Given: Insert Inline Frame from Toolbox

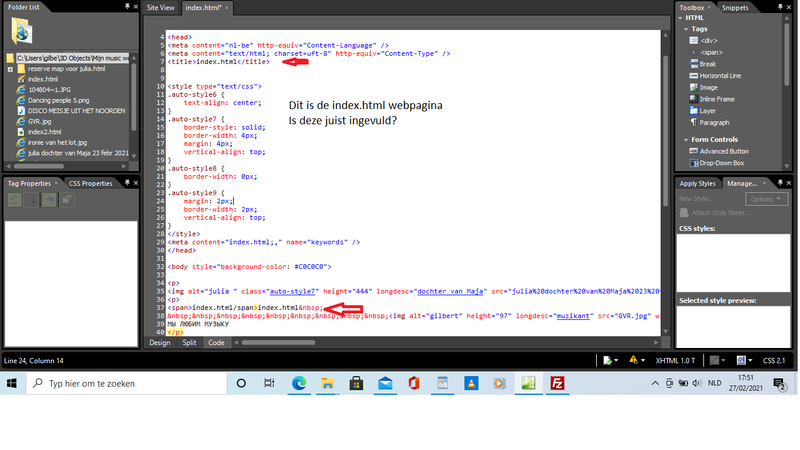Looking at the screenshot, I should coord(718,98).
